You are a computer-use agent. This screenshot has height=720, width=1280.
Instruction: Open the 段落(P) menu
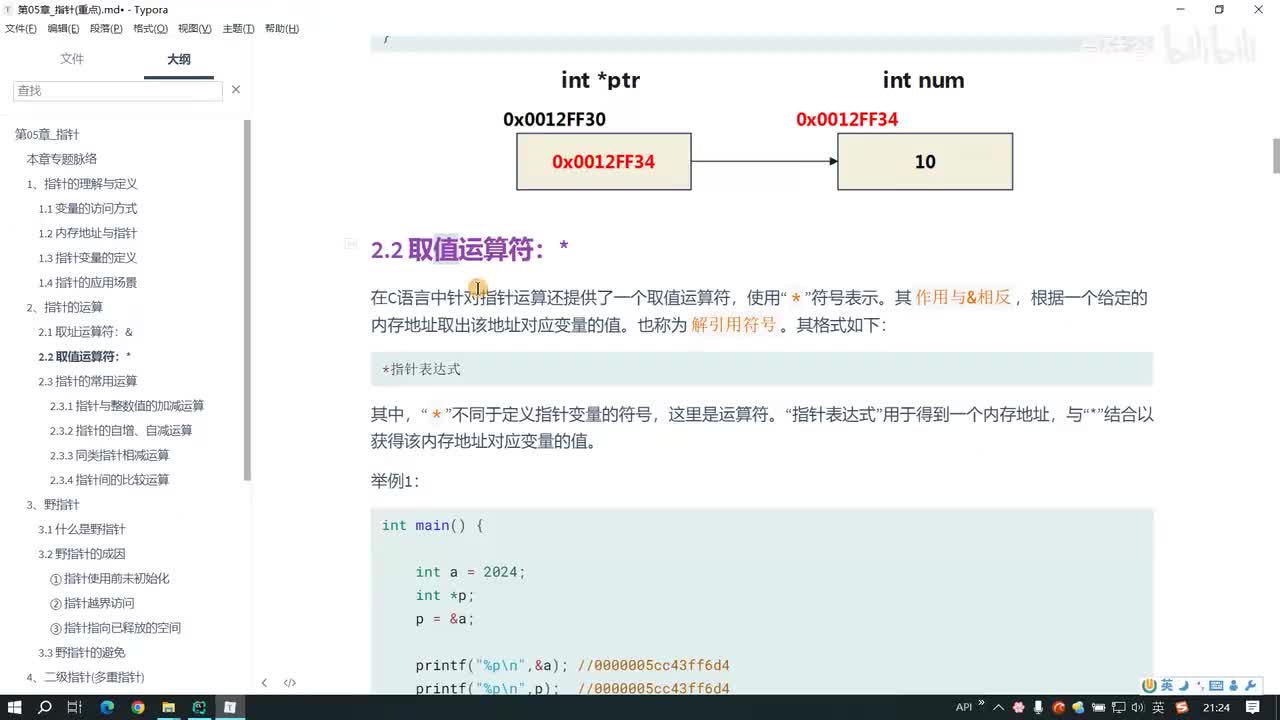click(106, 29)
